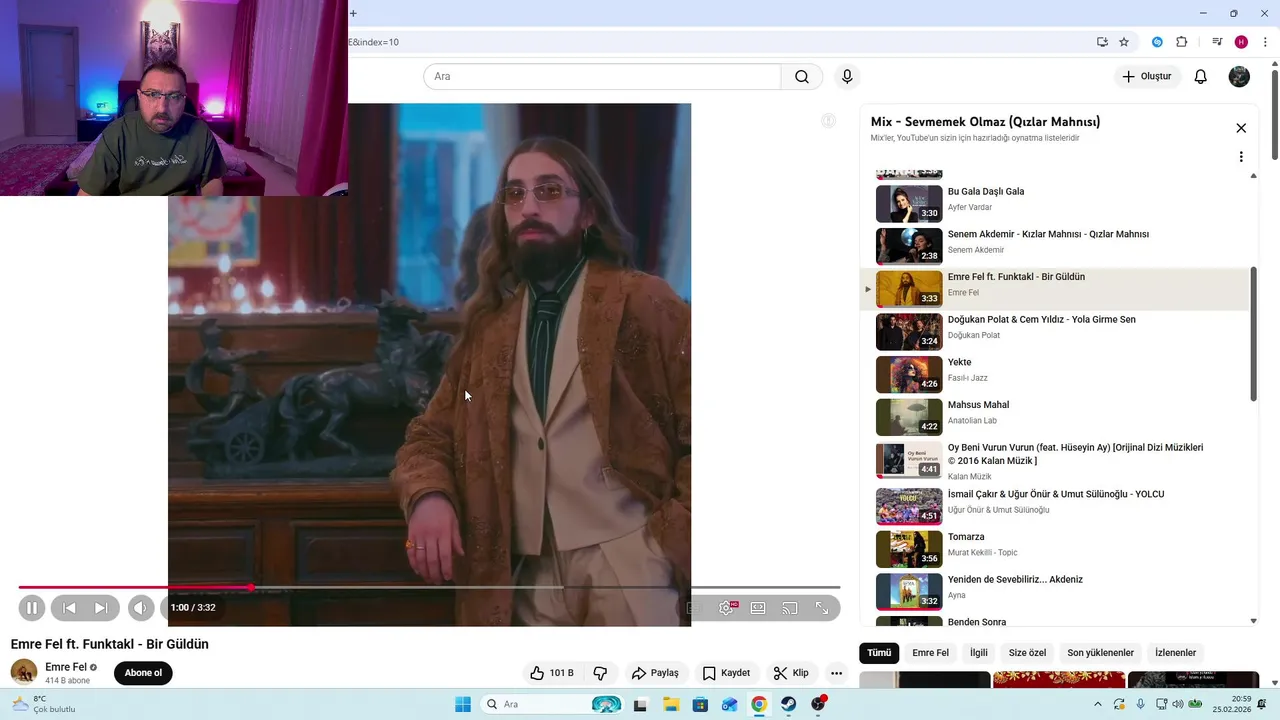Open the system tray volume icon

point(1178,704)
